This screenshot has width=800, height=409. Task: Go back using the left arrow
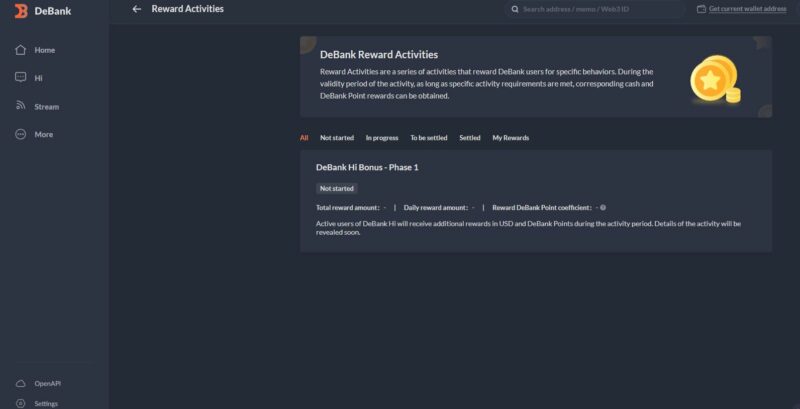[136, 9]
